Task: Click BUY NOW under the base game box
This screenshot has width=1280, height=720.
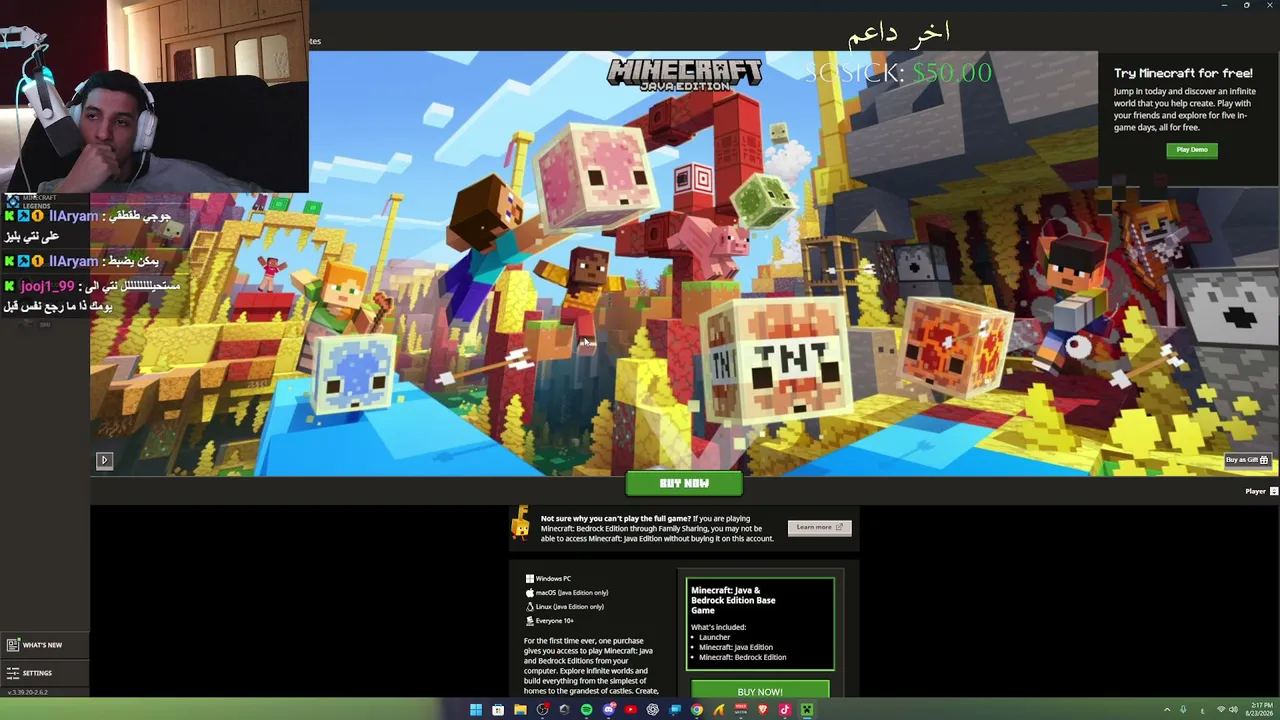Action: 760,691
